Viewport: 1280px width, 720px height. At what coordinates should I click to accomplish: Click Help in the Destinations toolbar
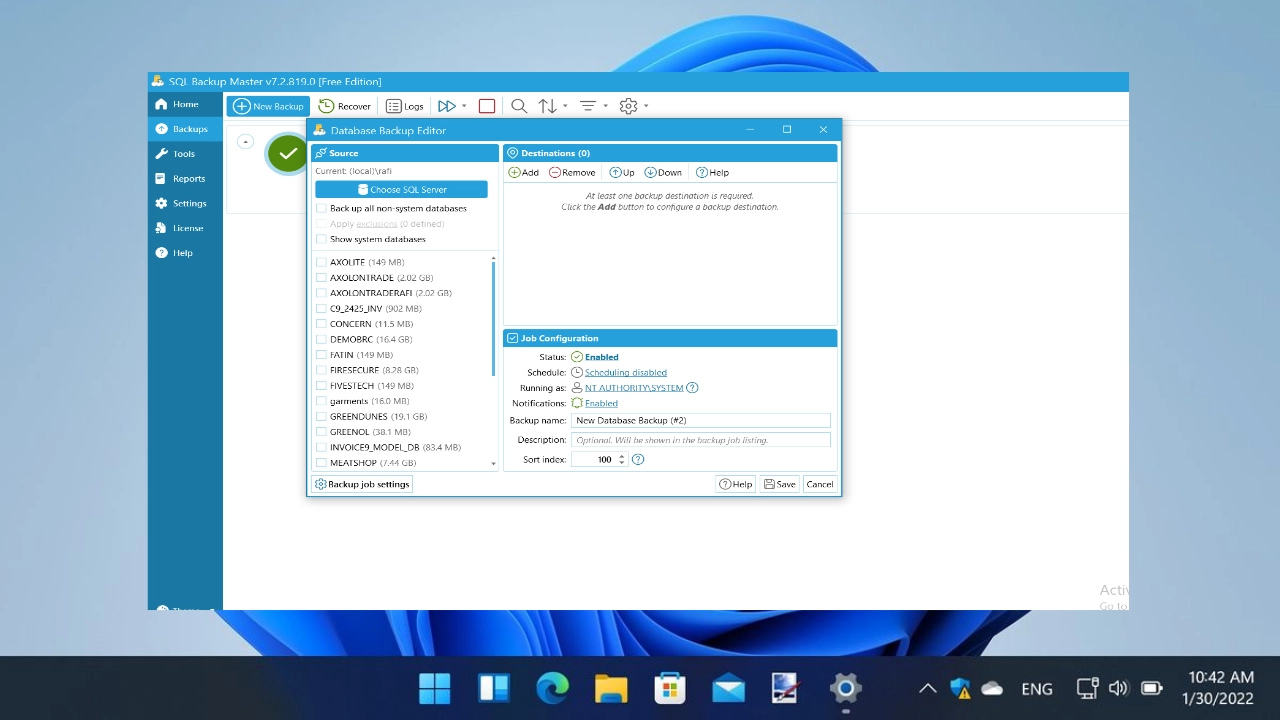coord(713,173)
